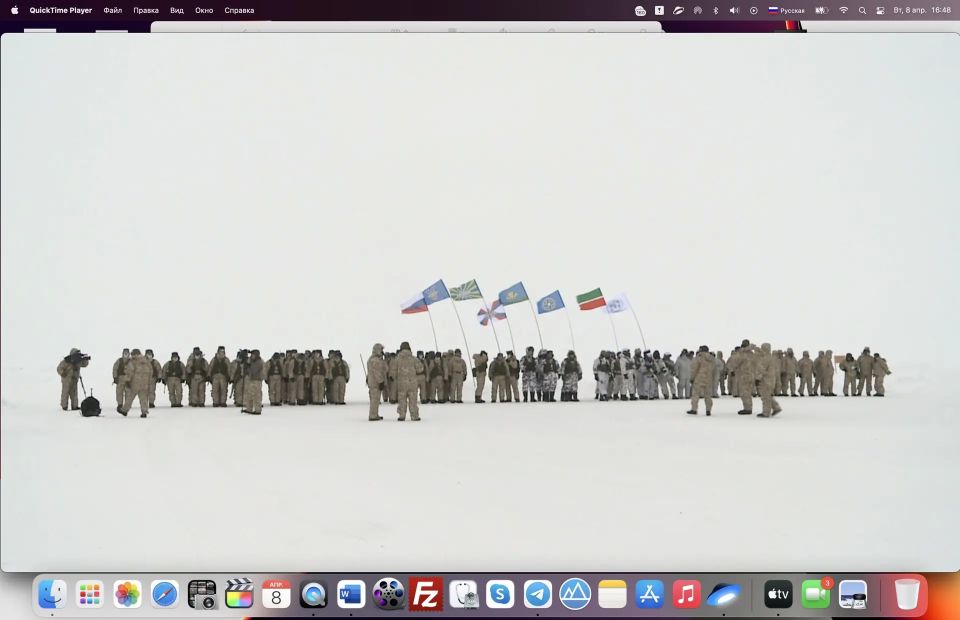
Task: Show battery status in the menu bar
Action: (822, 10)
